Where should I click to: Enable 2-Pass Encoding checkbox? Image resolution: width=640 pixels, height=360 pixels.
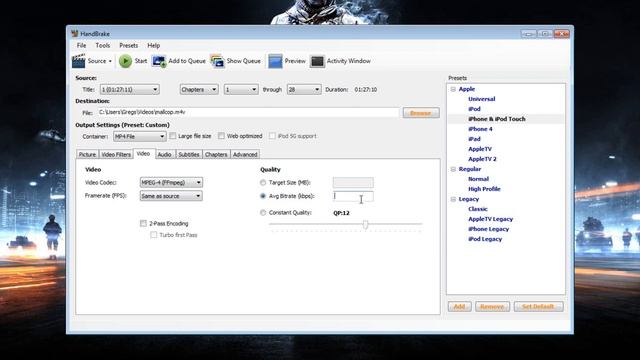pyautogui.click(x=143, y=223)
